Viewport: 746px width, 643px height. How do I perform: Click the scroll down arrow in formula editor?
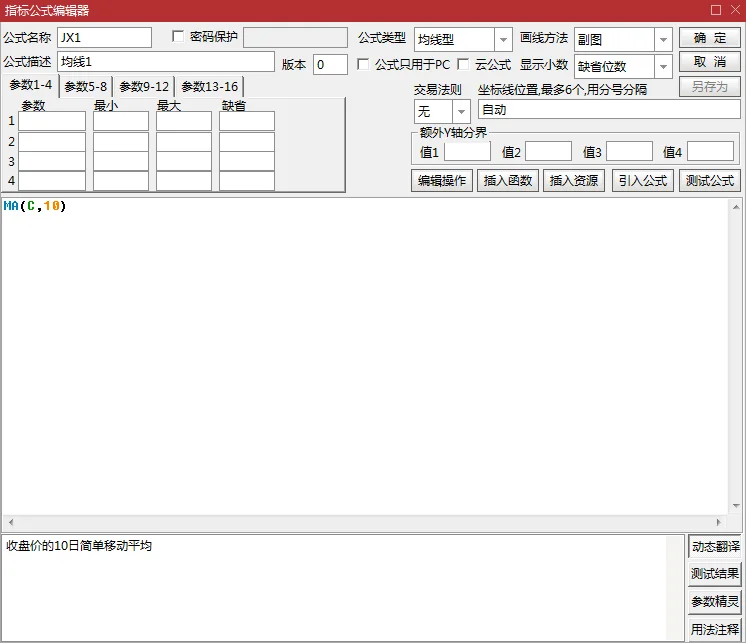(x=736, y=506)
